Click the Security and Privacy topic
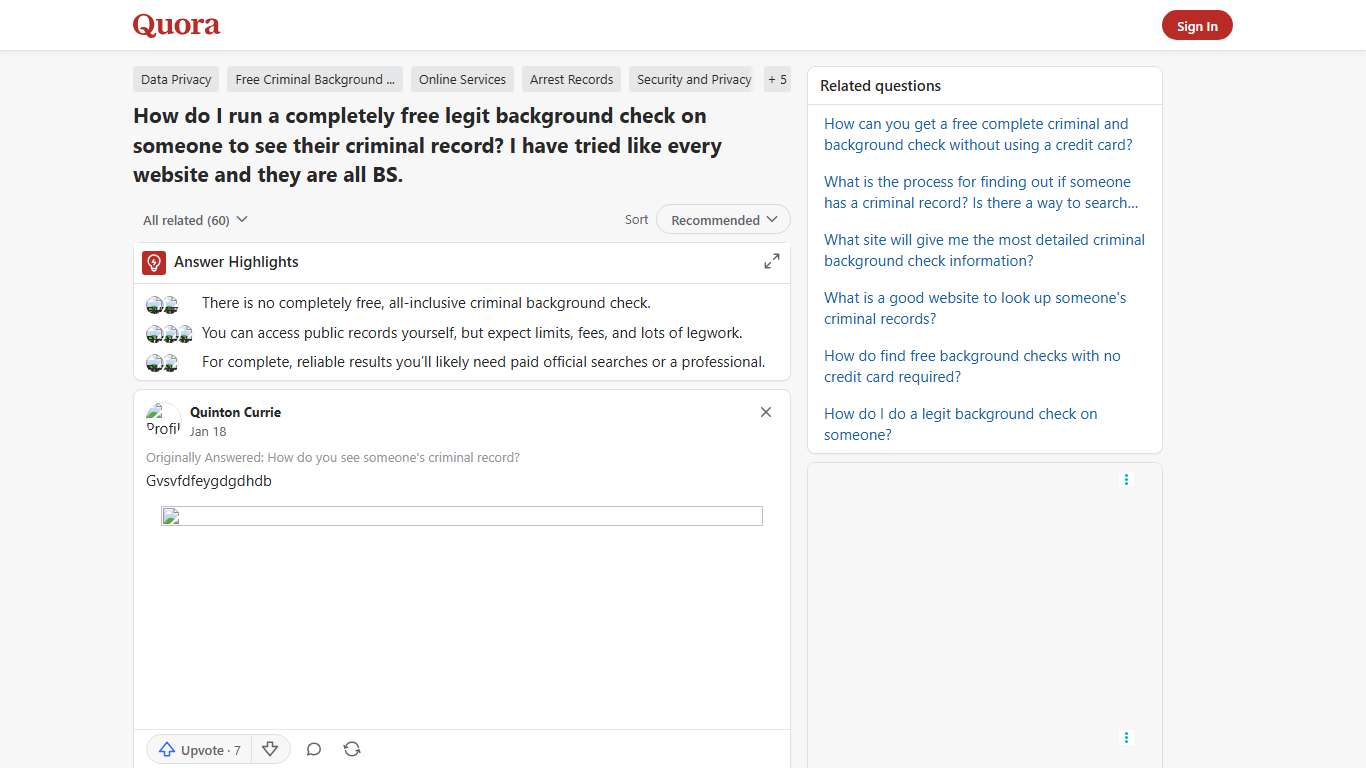The width and height of the screenshot is (1366, 768). (692, 79)
